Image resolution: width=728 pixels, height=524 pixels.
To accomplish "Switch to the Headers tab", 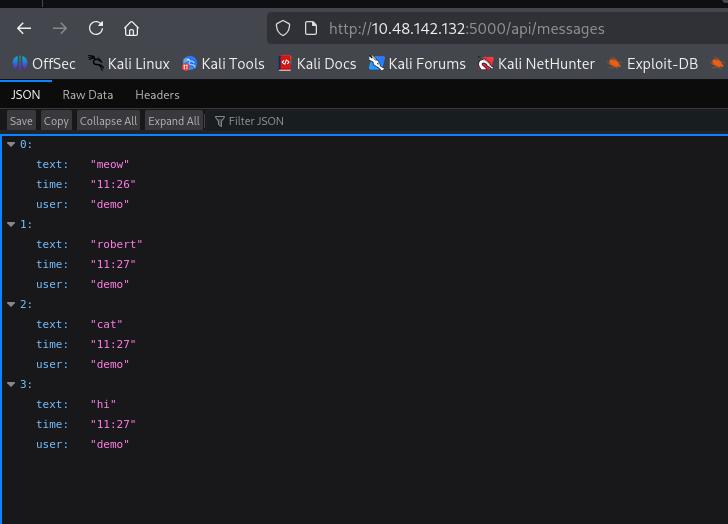I will [157, 94].
